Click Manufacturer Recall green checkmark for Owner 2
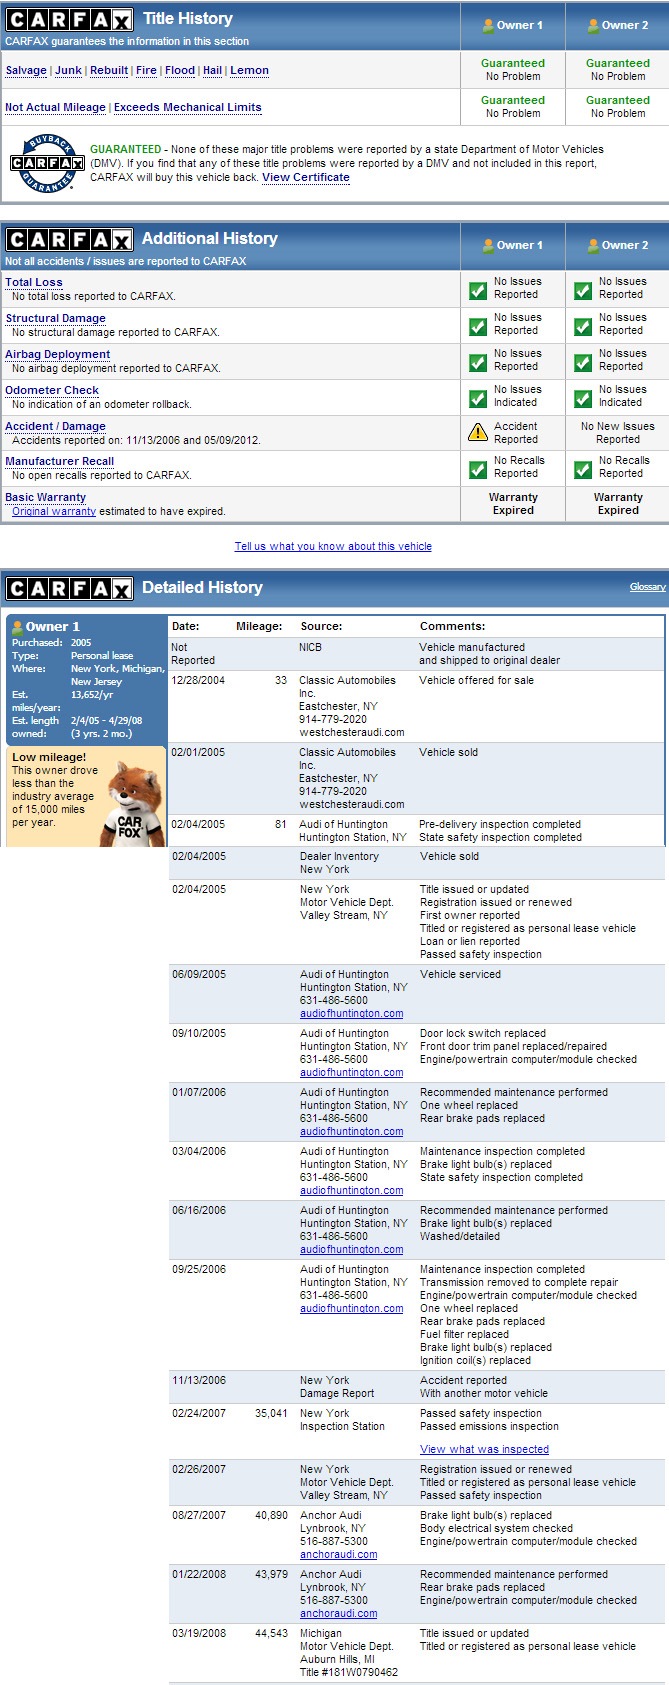The width and height of the screenshot is (669, 1685). (583, 469)
